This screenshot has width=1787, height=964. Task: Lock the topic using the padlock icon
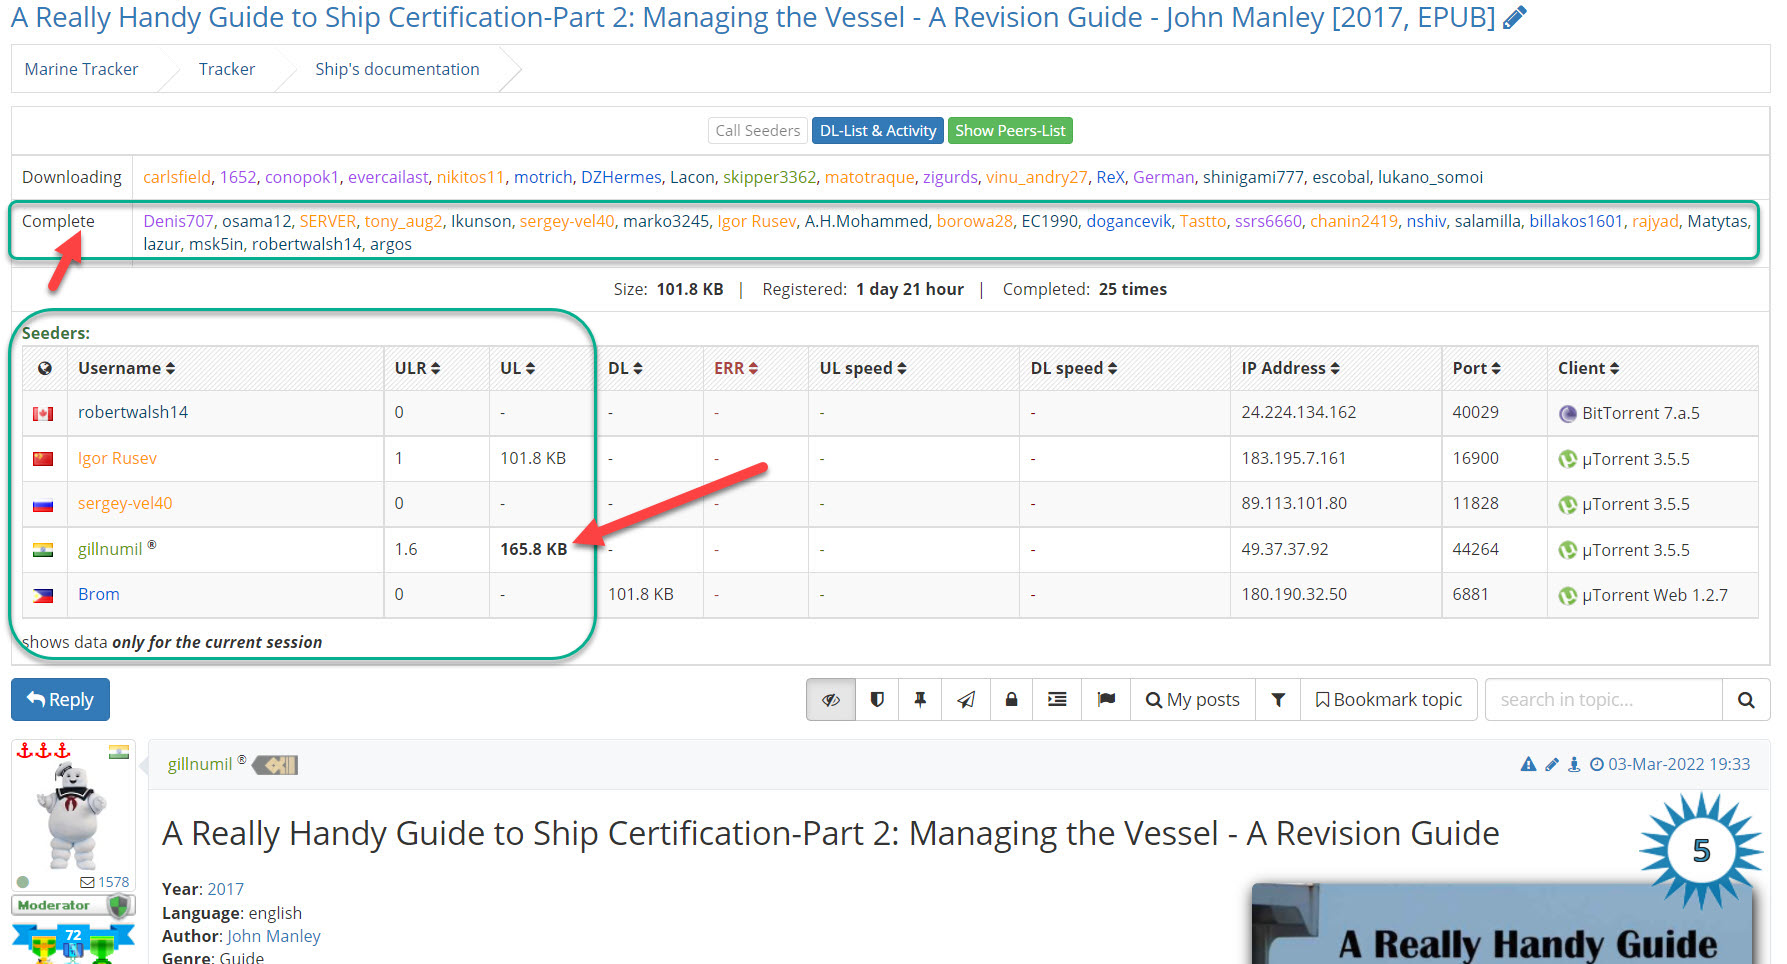(1011, 700)
